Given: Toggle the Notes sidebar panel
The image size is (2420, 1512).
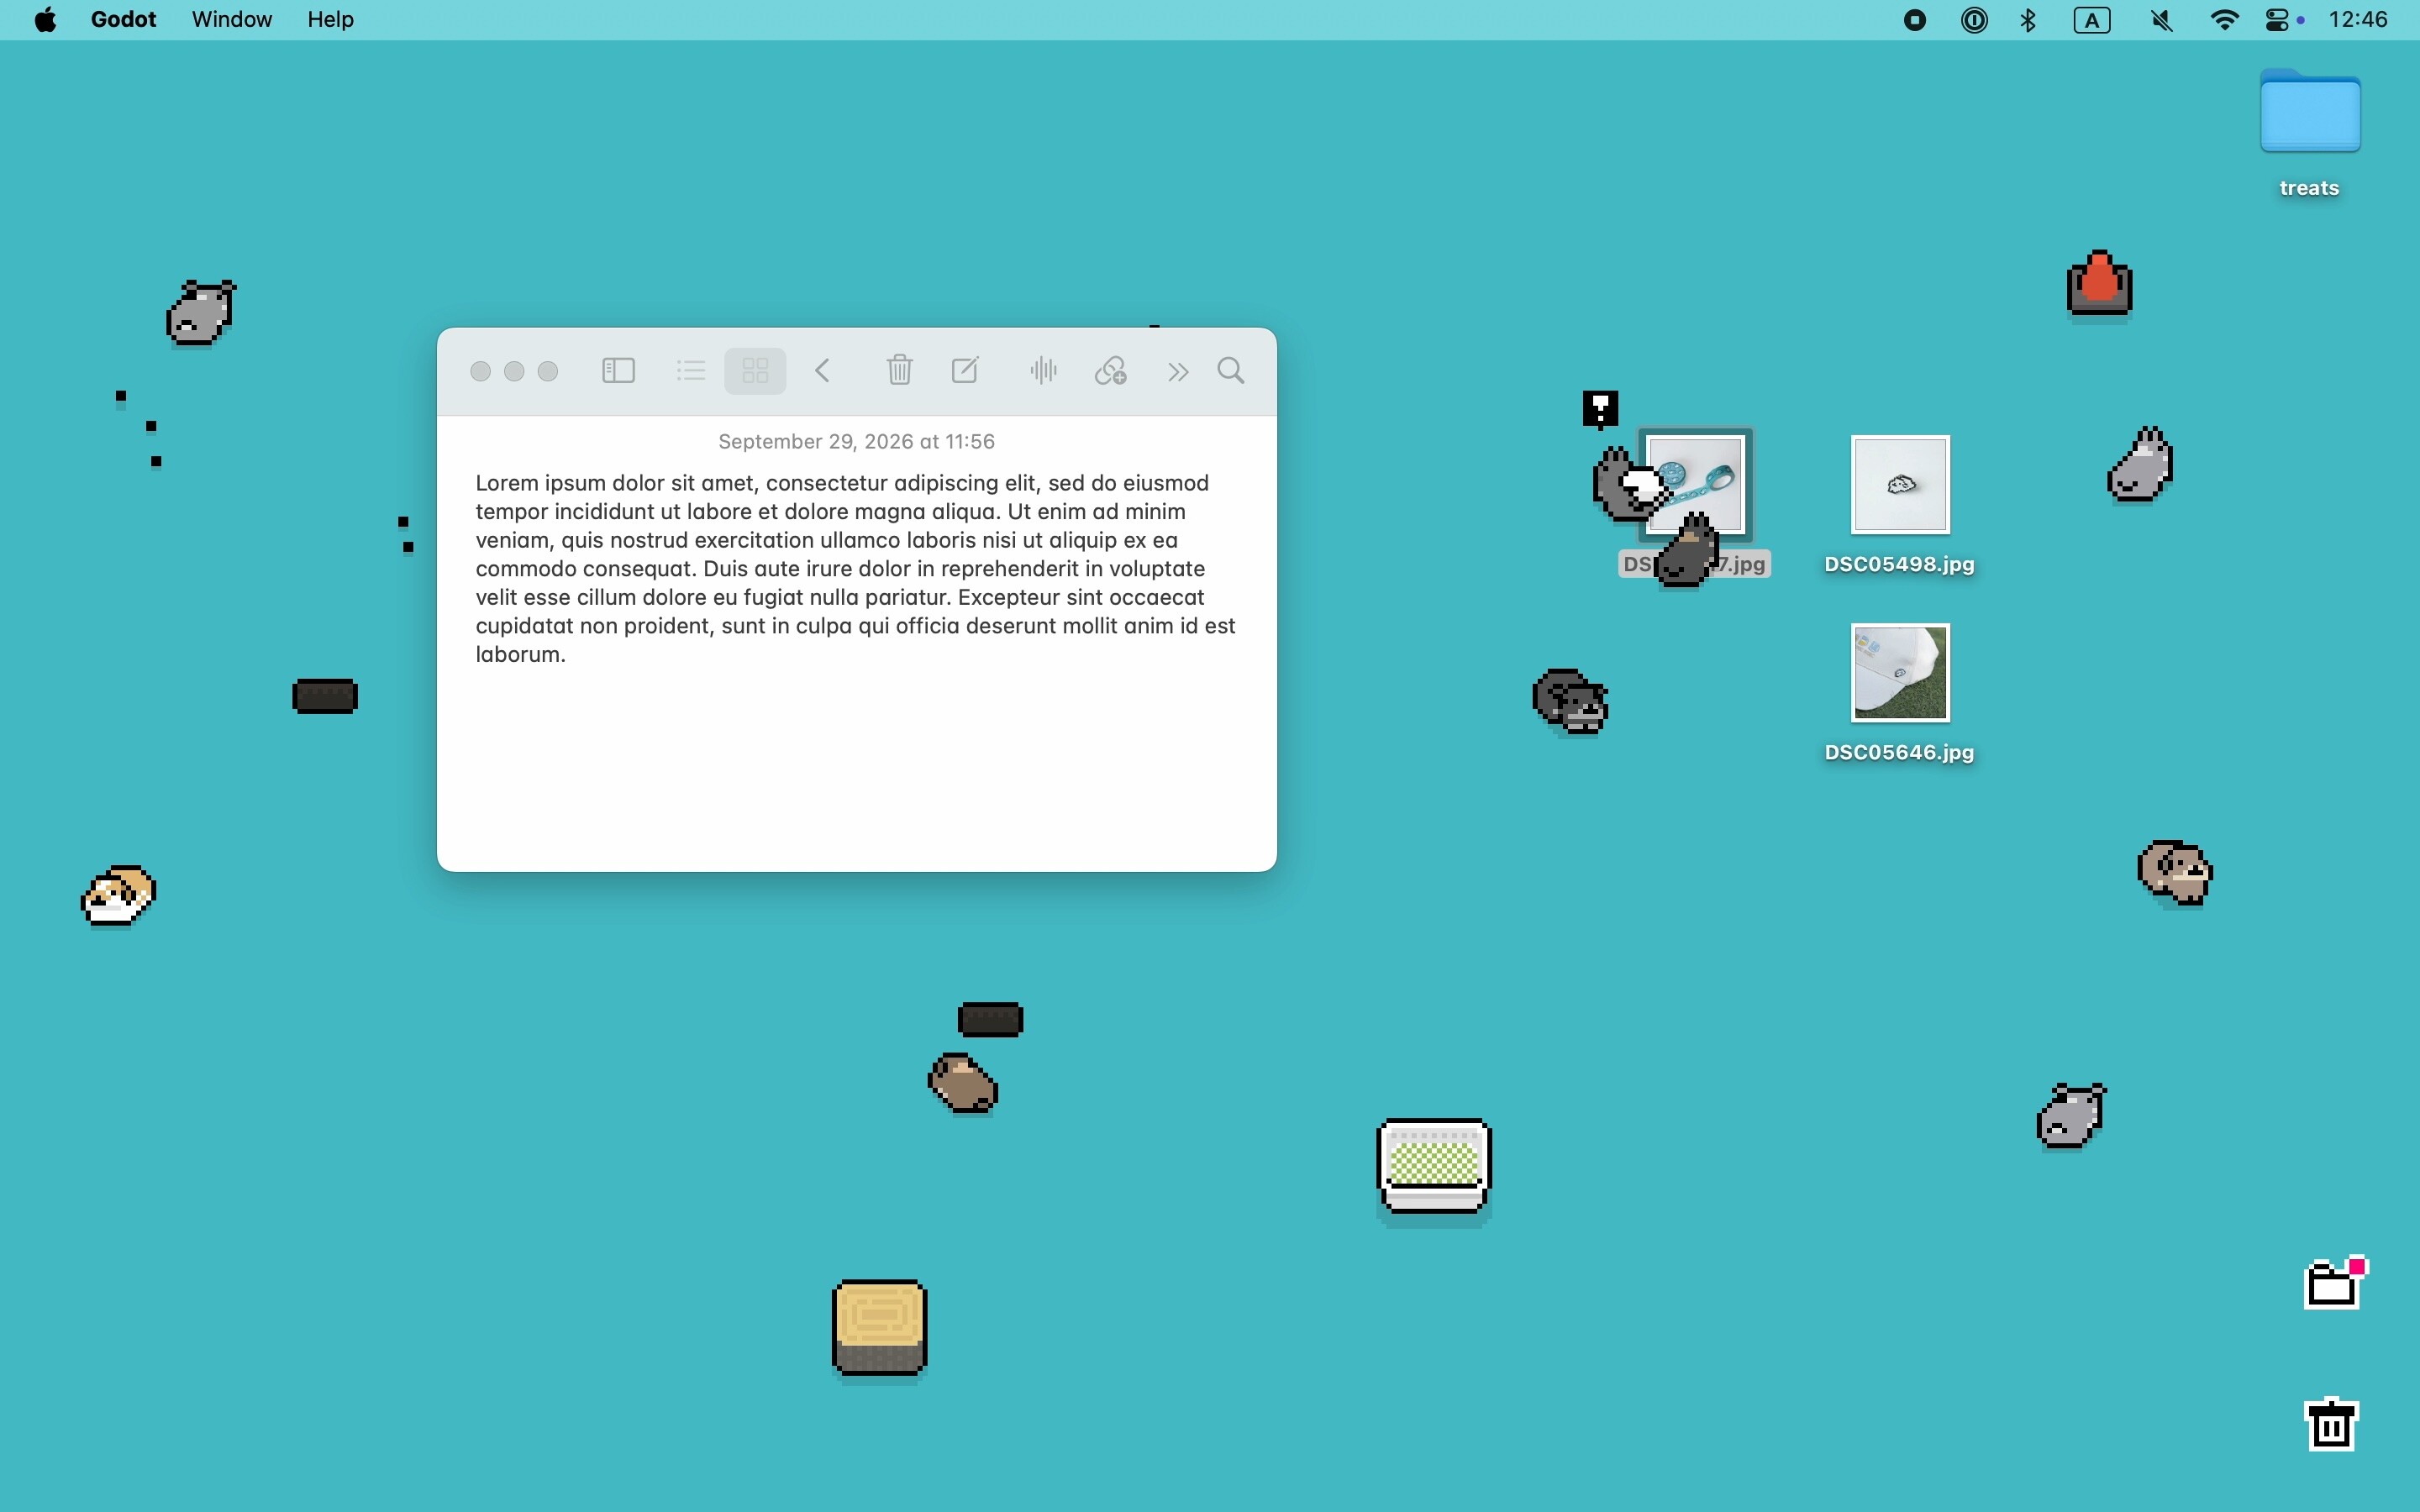Looking at the screenshot, I should click(618, 371).
